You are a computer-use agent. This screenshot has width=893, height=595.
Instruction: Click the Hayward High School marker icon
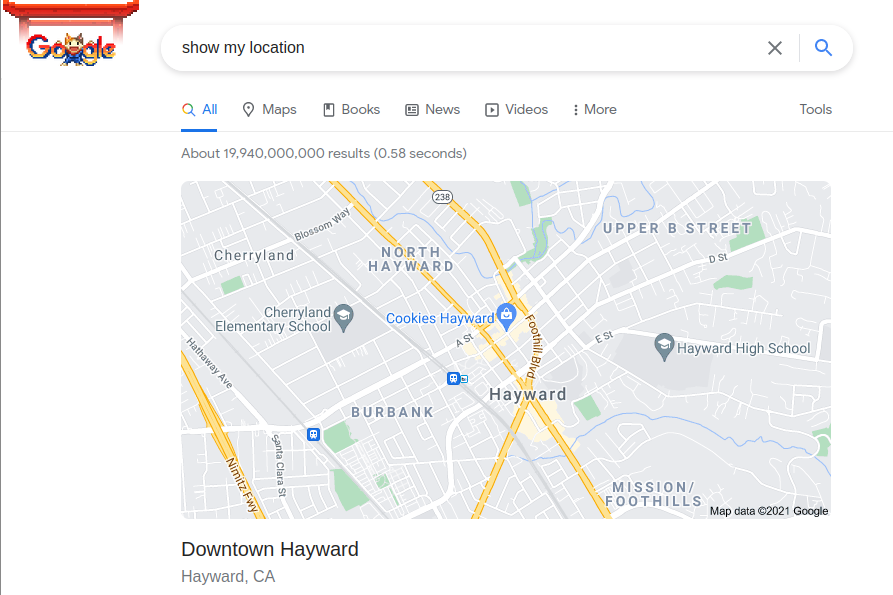tap(663, 346)
